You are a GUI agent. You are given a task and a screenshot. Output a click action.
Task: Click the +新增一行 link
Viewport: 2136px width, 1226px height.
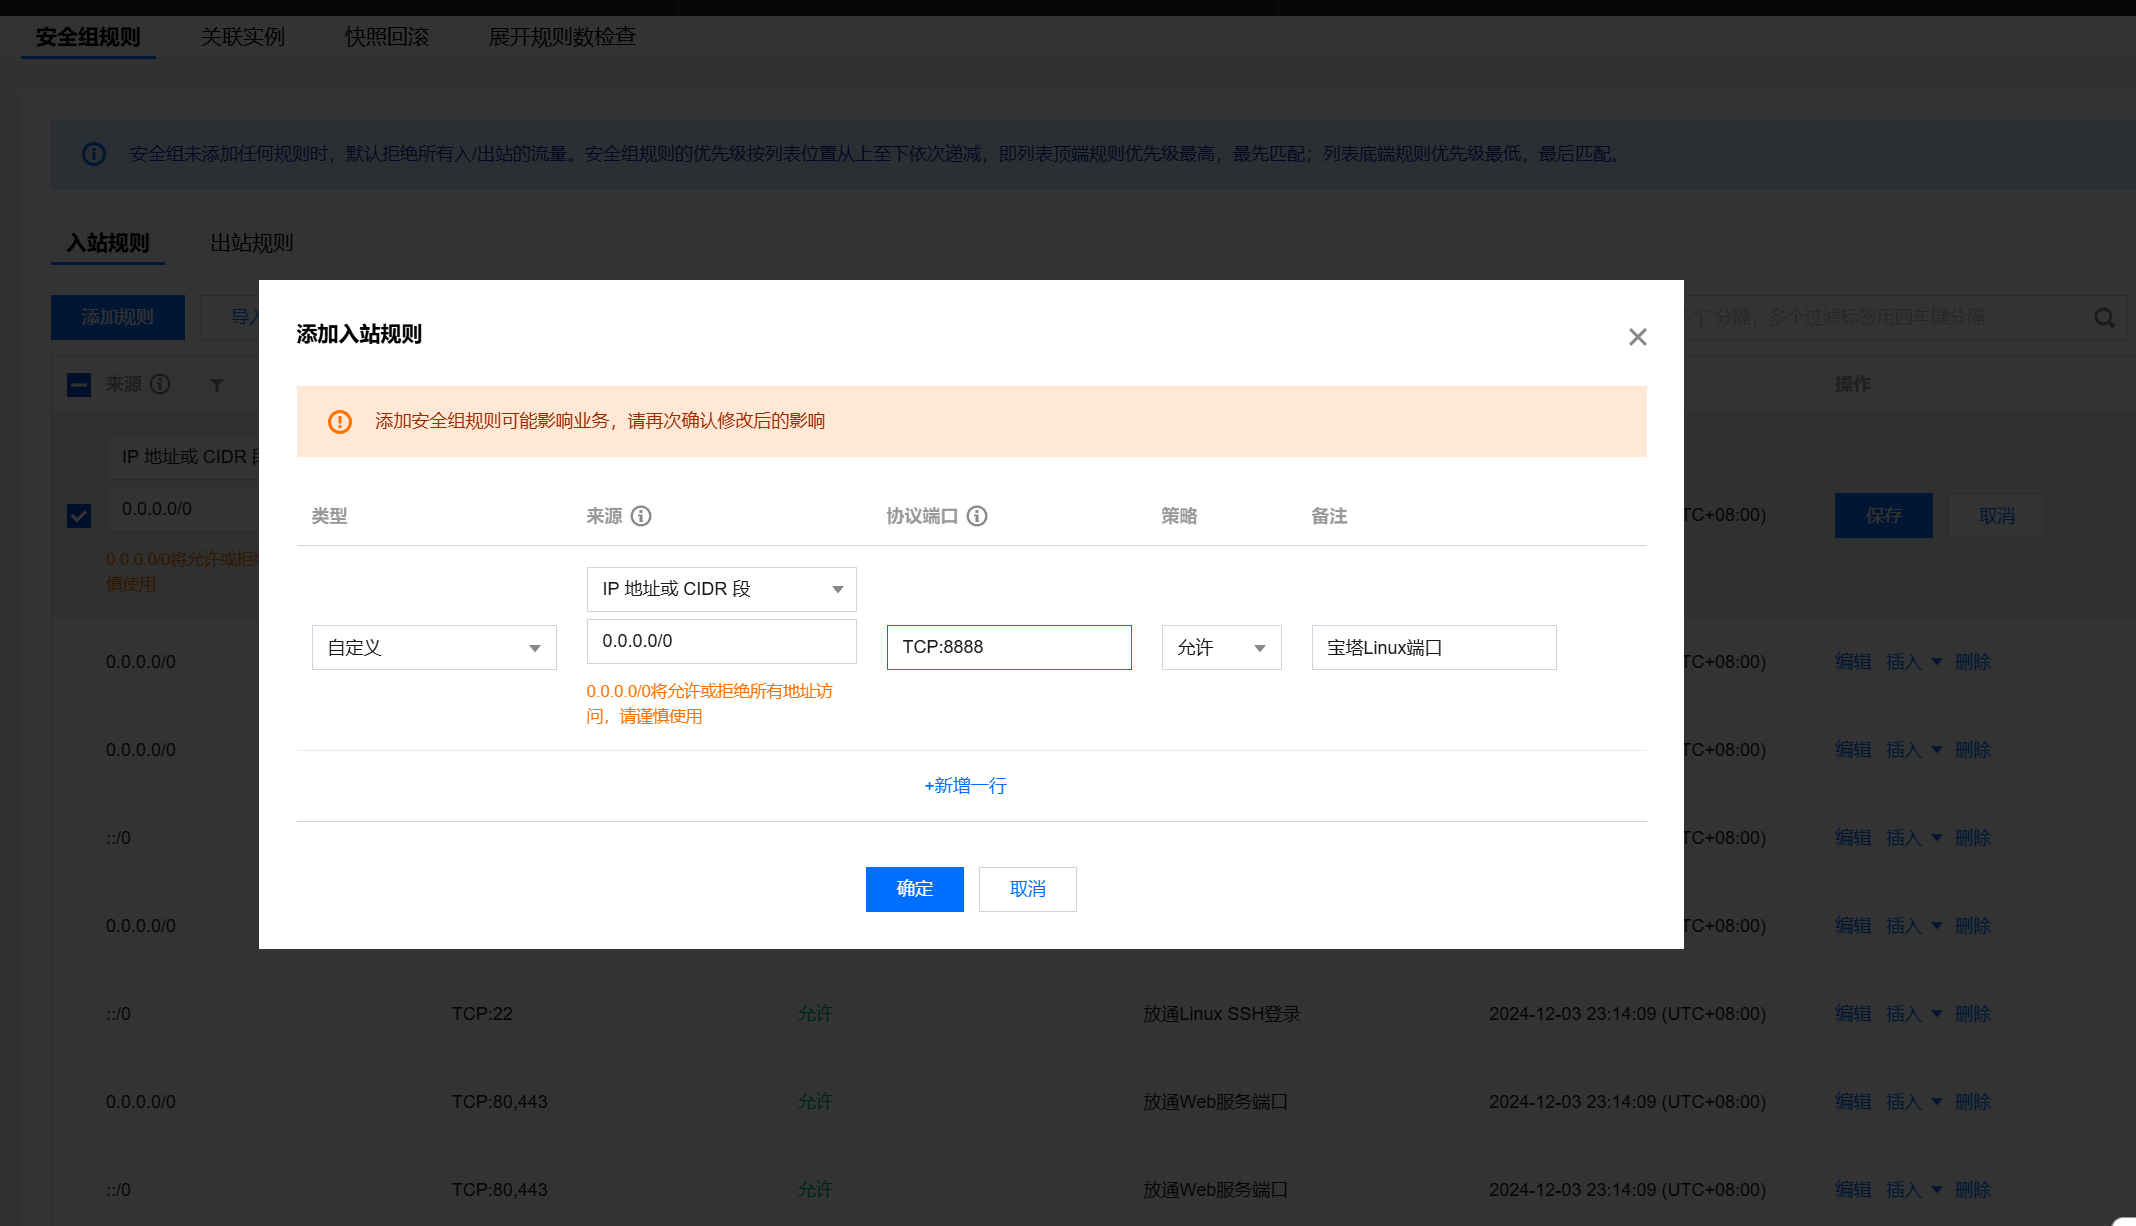coord(965,786)
